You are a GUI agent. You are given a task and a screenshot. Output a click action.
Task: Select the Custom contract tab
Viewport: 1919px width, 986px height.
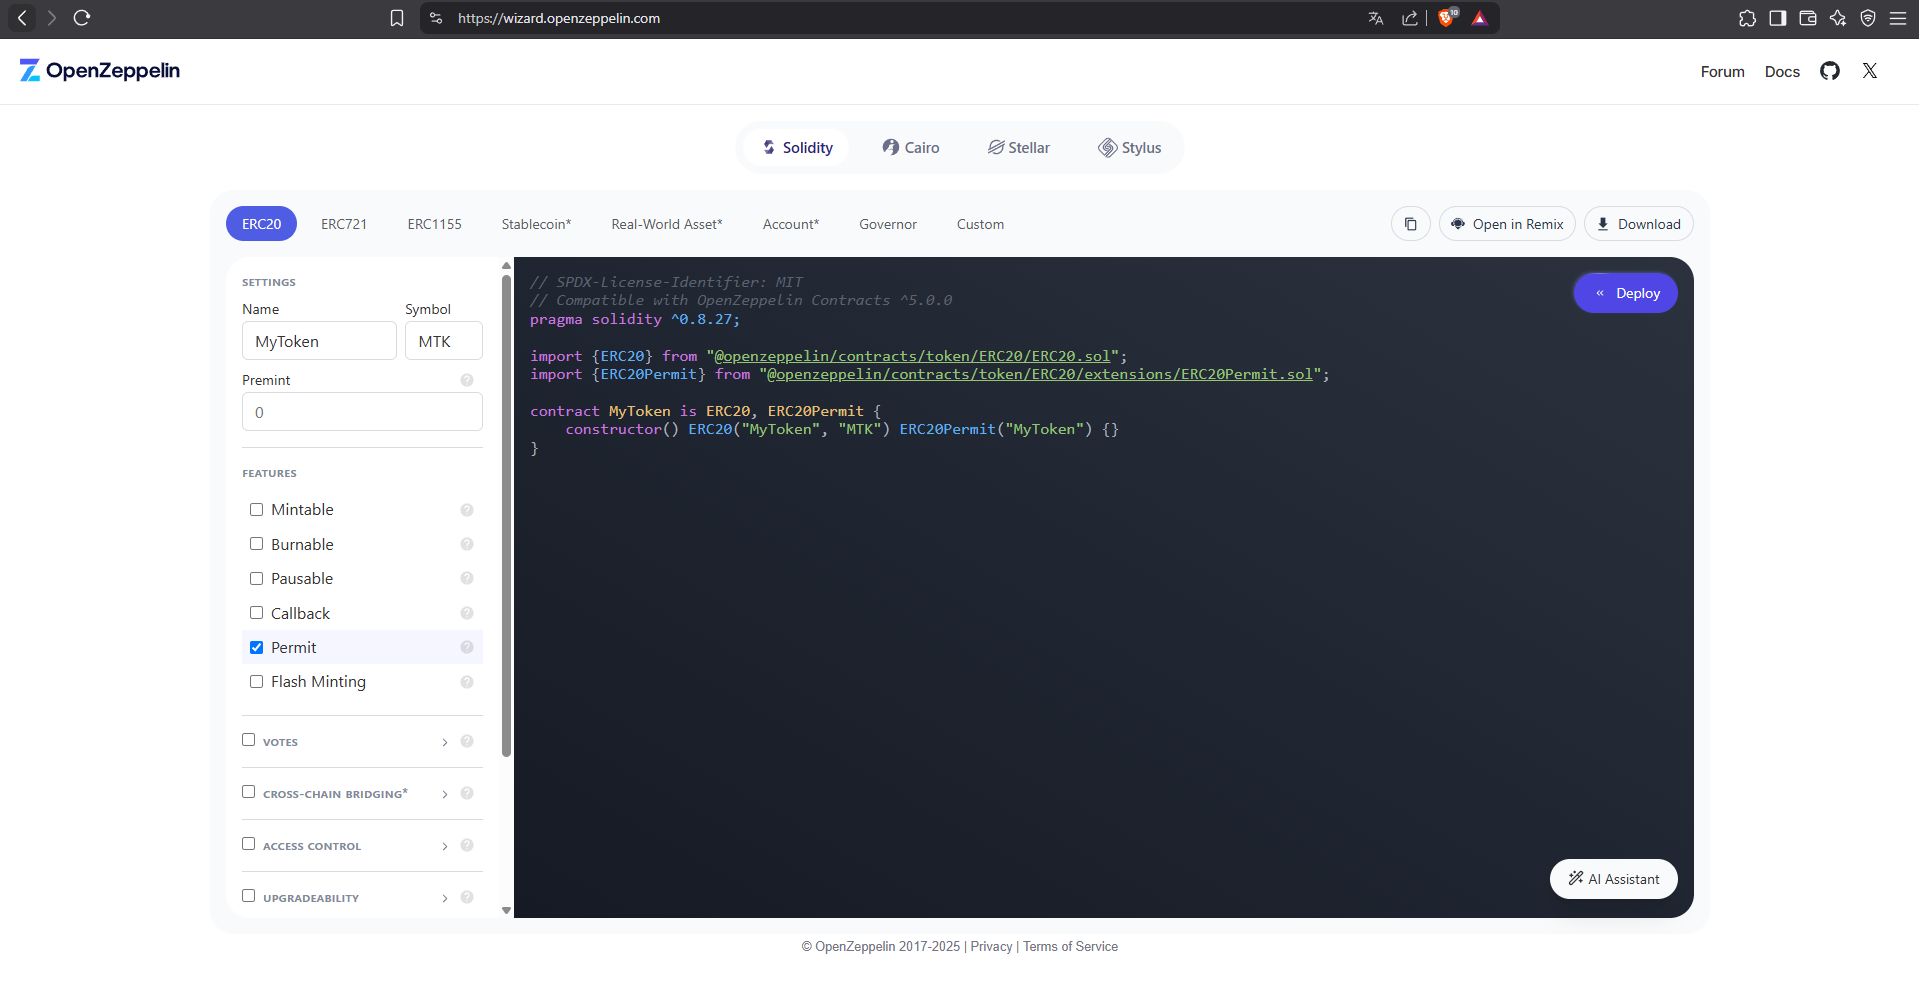(x=980, y=224)
